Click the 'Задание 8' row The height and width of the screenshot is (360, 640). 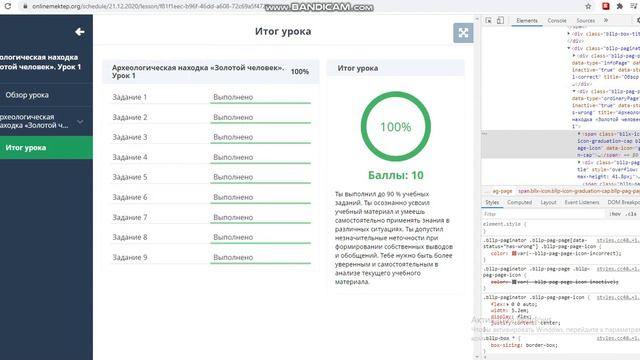coord(211,237)
